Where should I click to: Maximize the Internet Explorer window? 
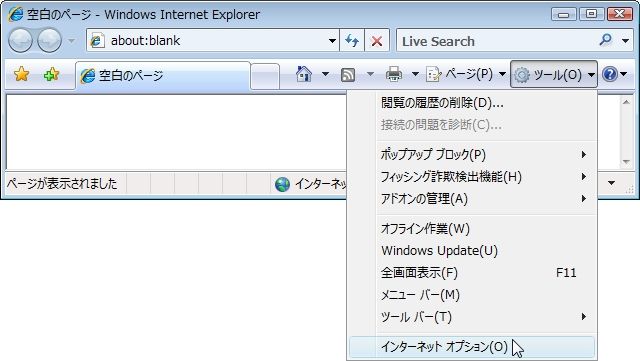591,14
